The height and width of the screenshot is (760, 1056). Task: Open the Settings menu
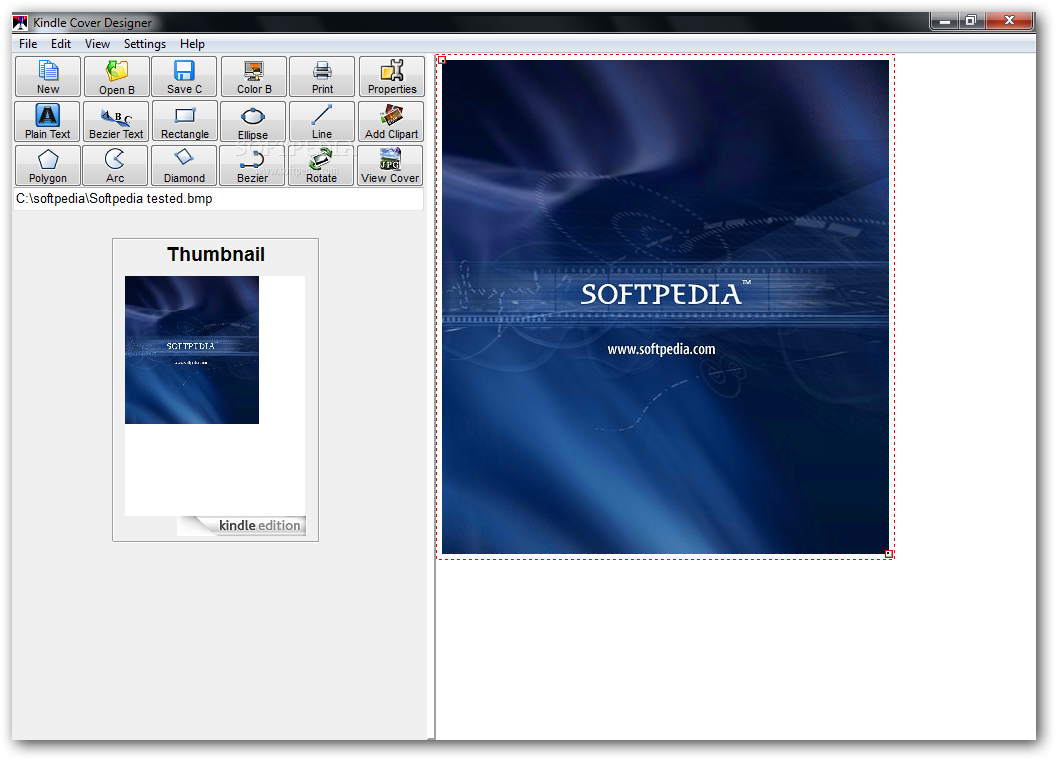(145, 44)
